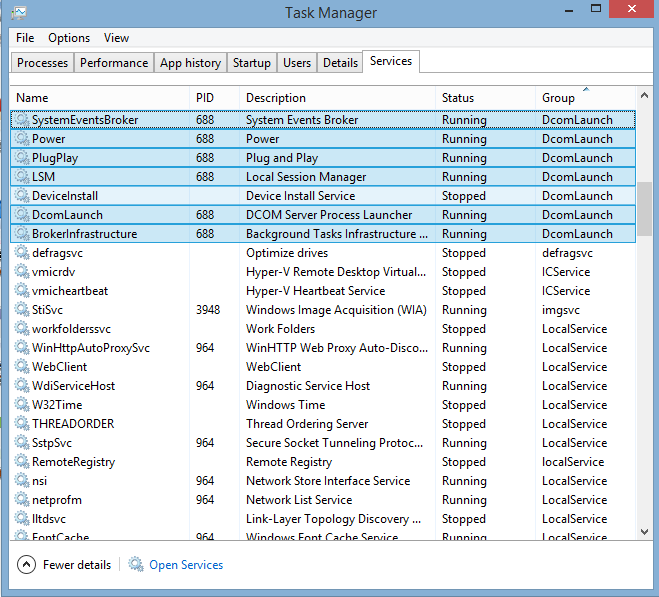Sort by the Group column header

[585, 98]
